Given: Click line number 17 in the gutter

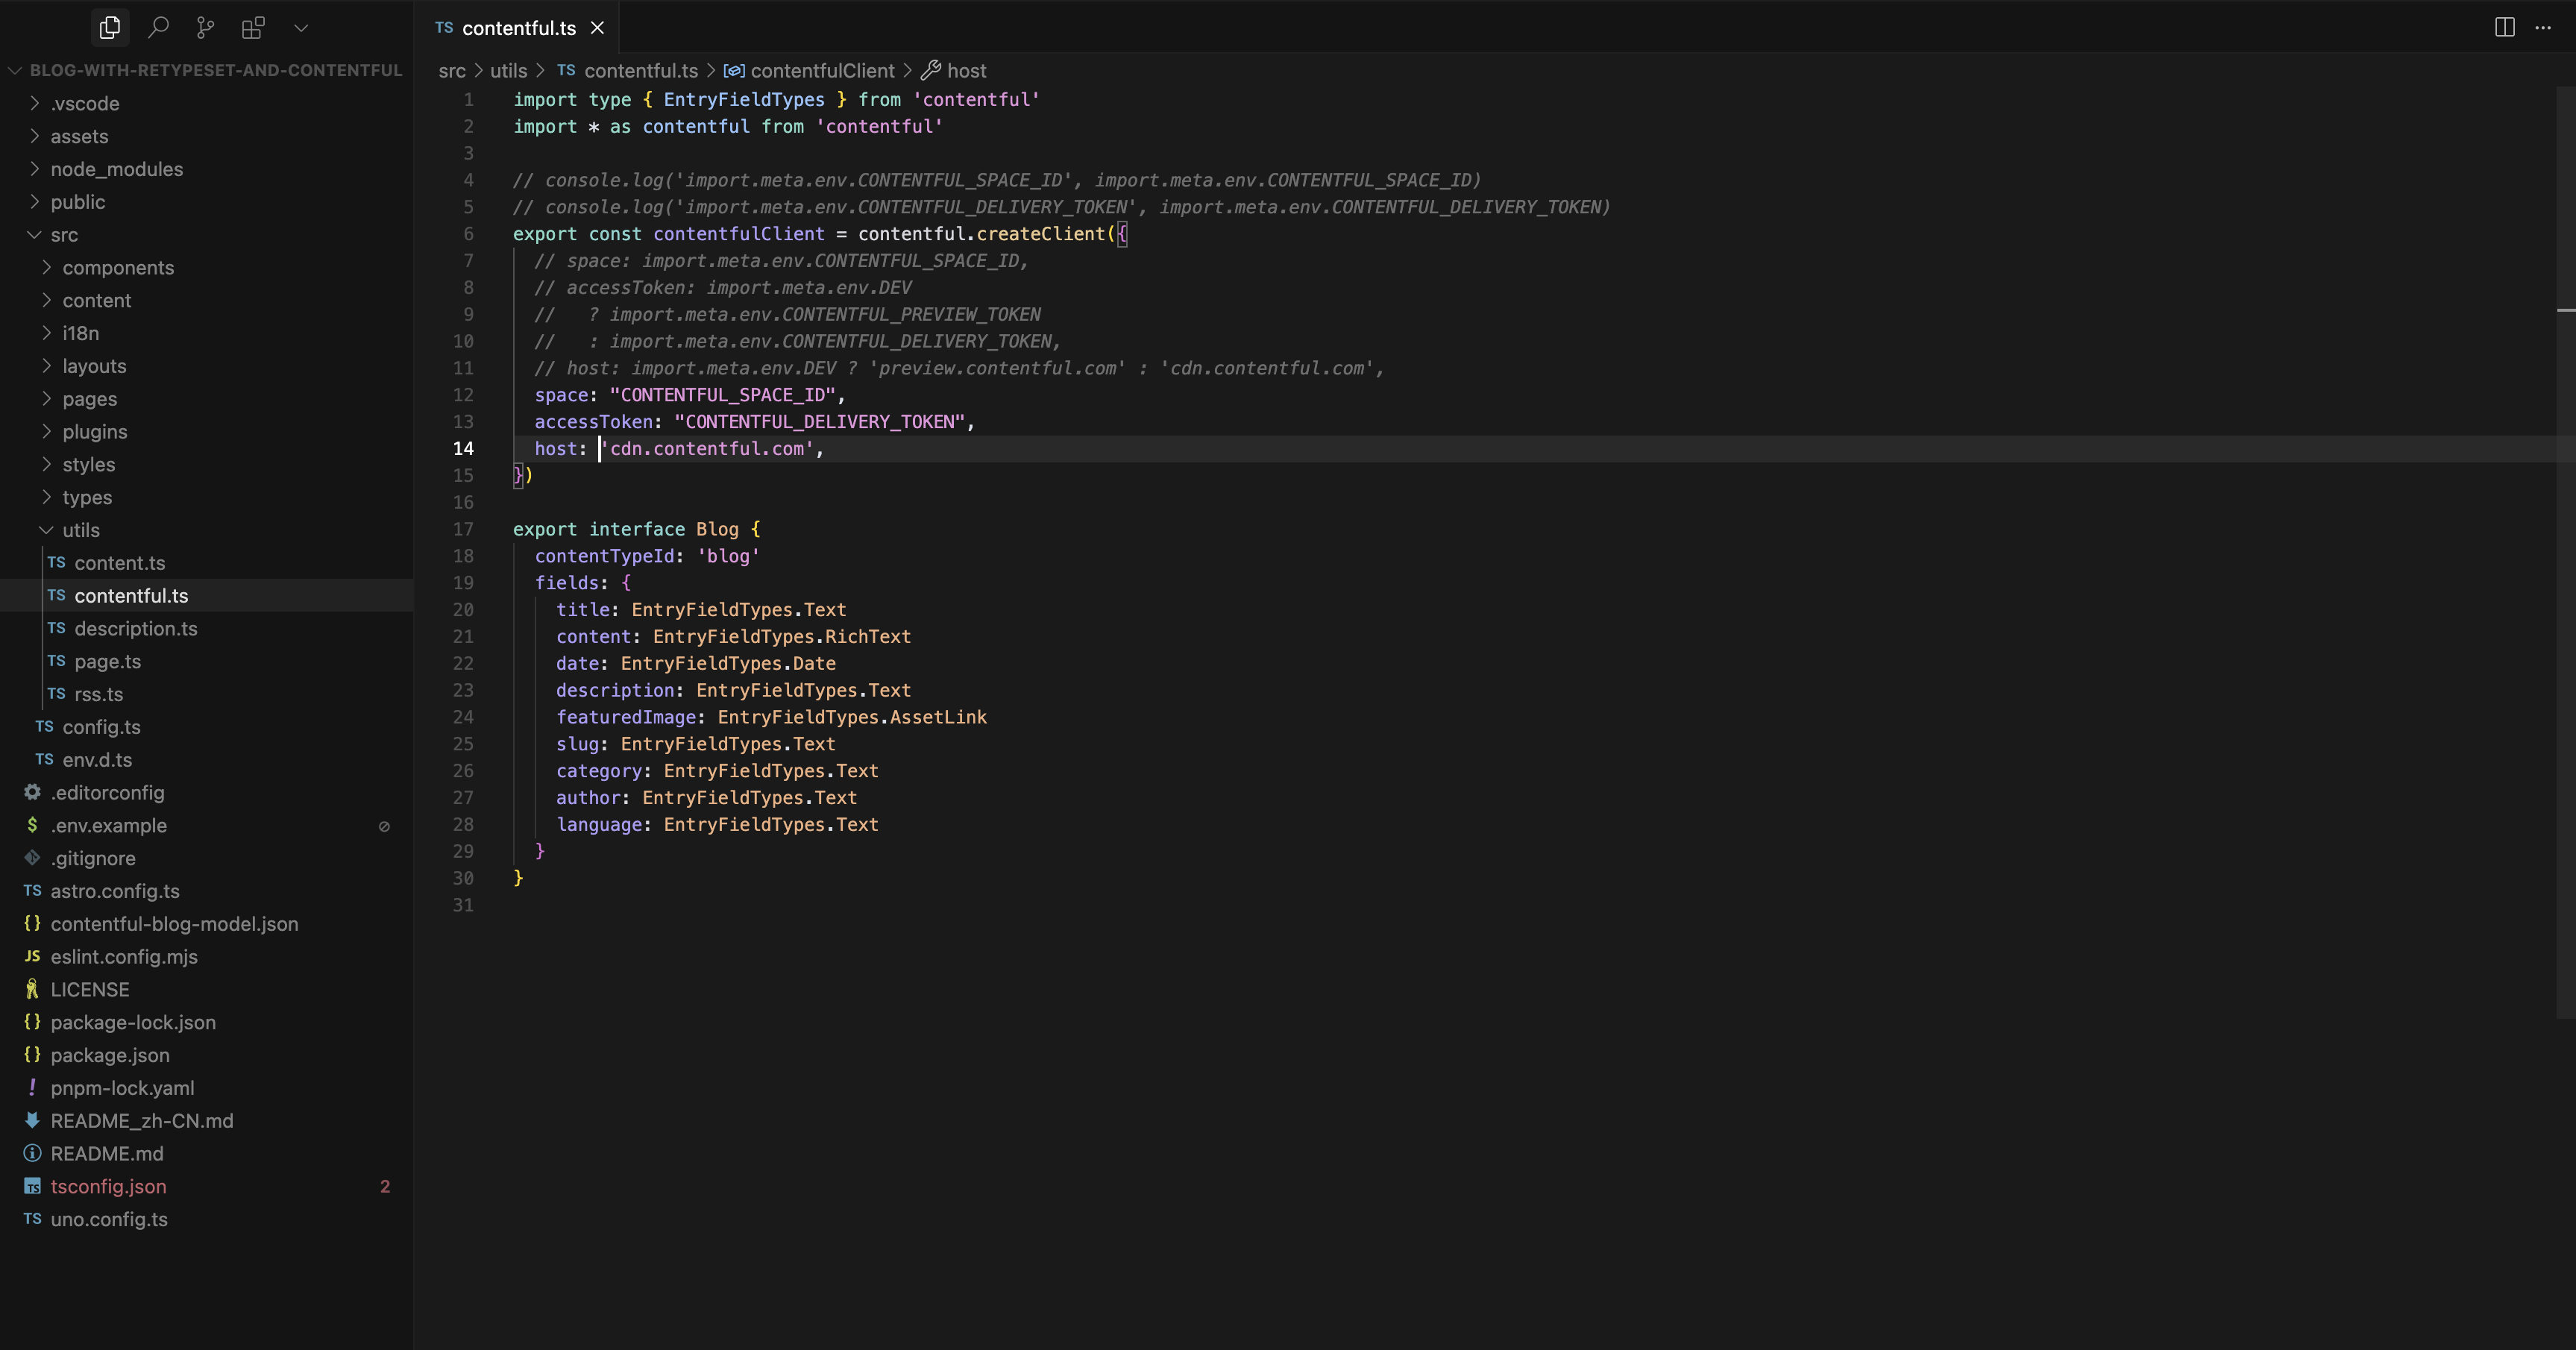Looking at the screenshot, I should click(x=463, y=529).
